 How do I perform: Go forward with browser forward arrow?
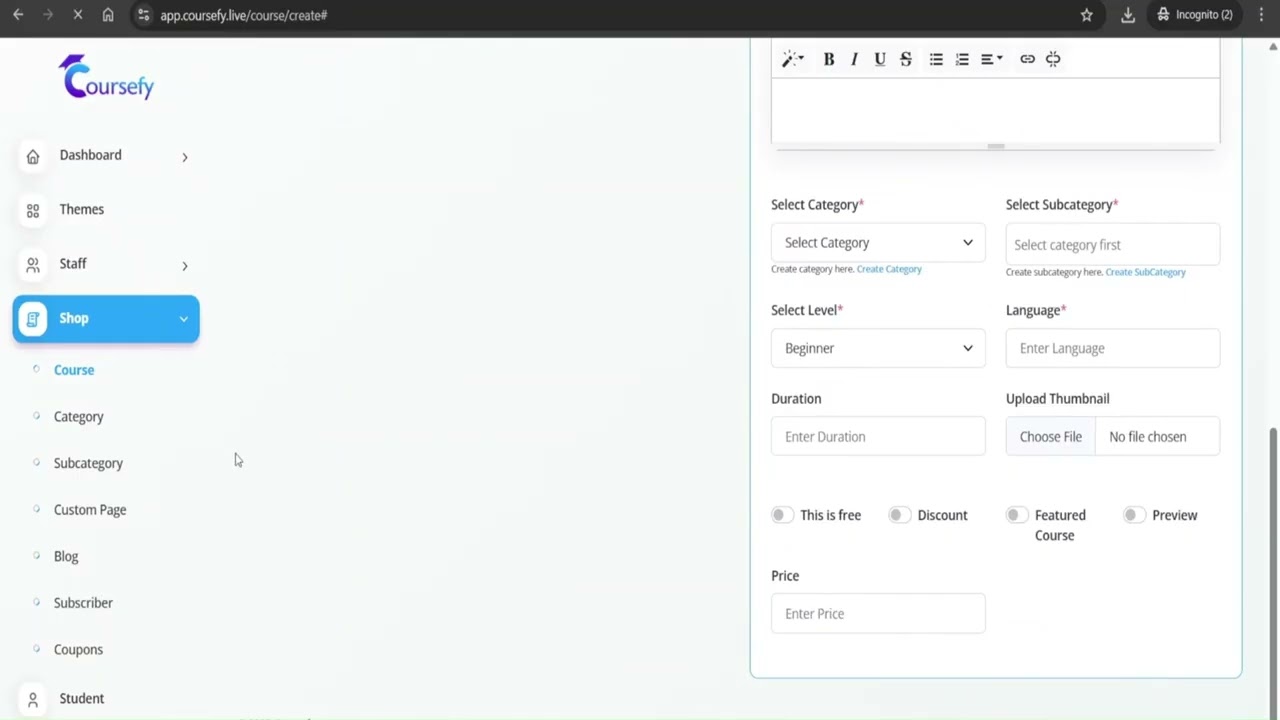click(46, 15)
